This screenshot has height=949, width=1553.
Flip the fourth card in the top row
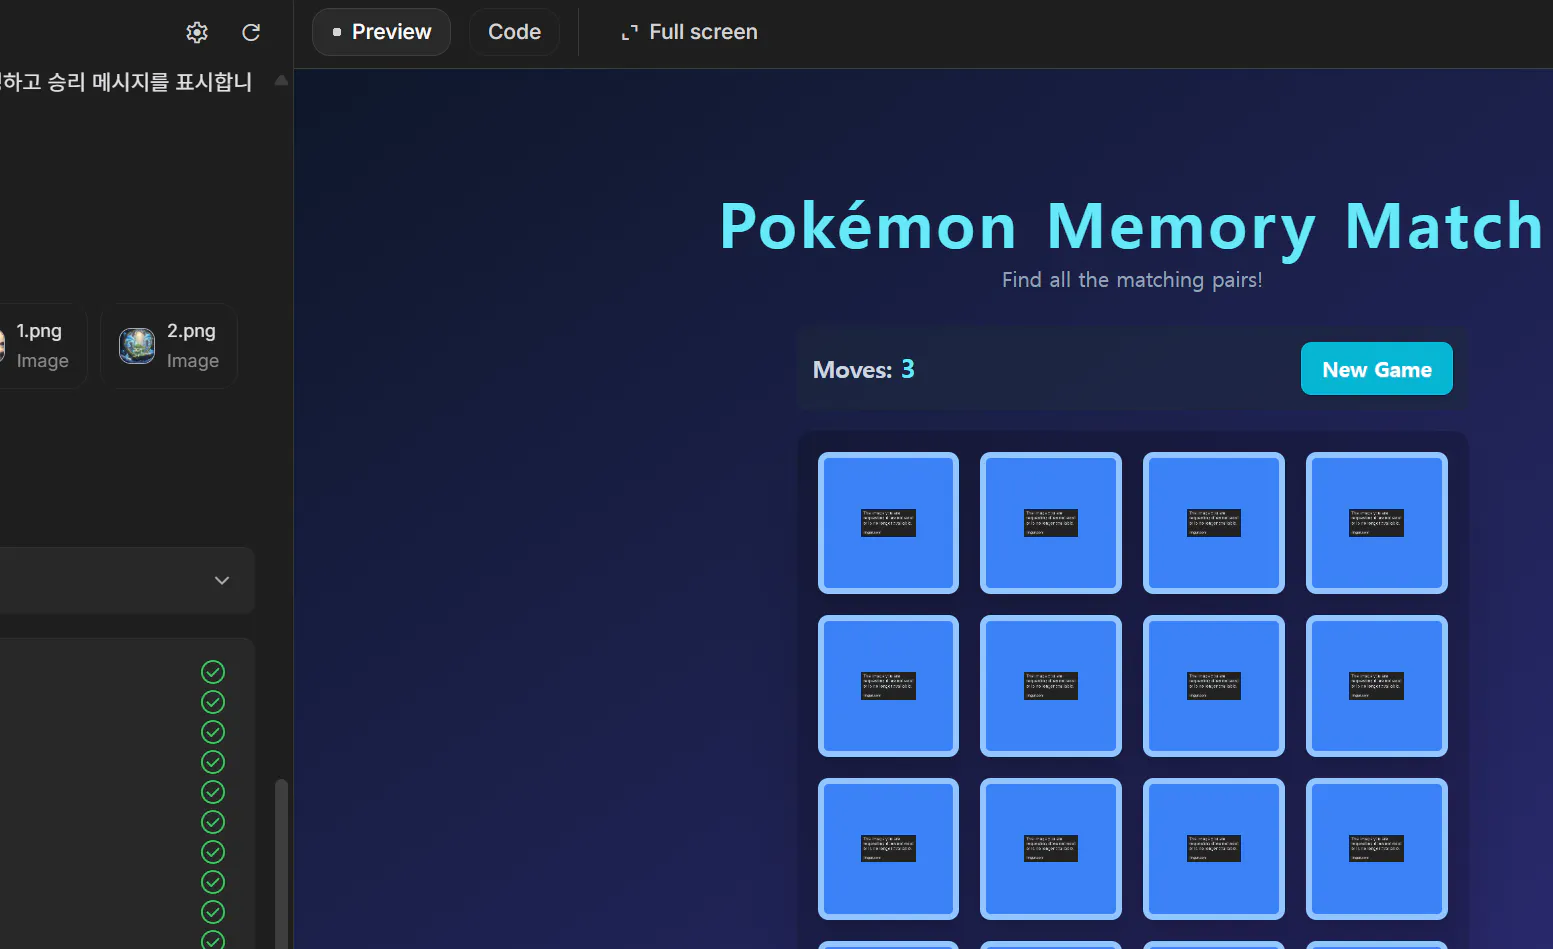tap(1377, 523)
